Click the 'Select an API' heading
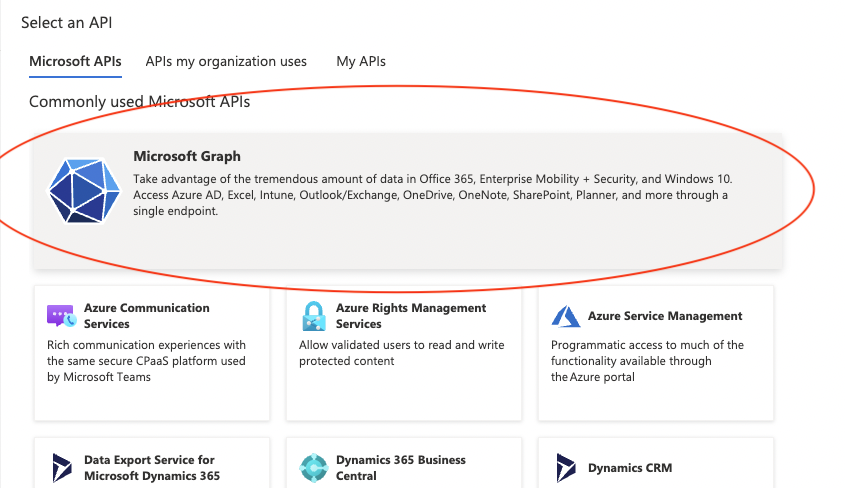 point(67,23)
